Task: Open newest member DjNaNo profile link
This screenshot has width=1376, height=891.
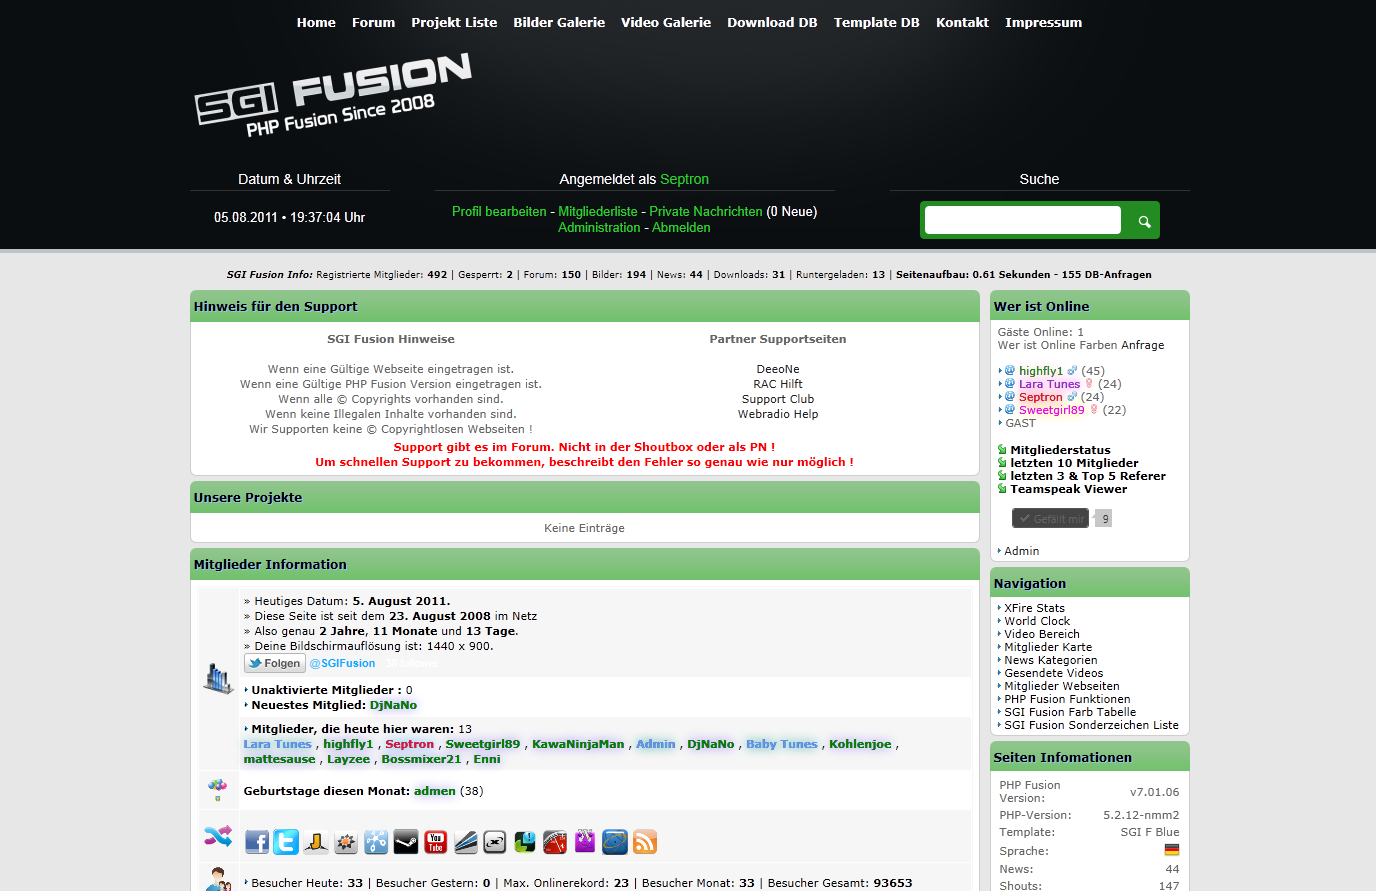Action: [x=393, y=705]
